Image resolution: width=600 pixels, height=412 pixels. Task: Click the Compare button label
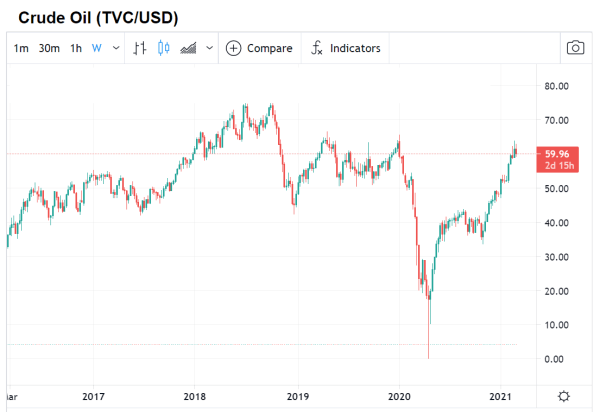pos(269,48)
